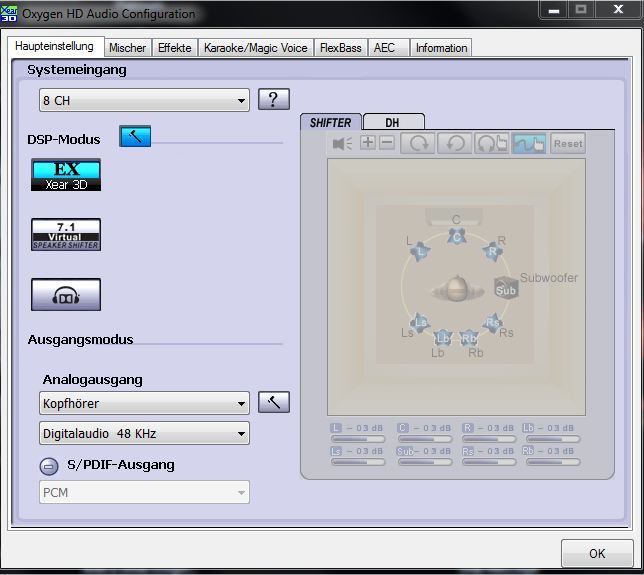Image resolution: width=644 pixels, height=575 pixels.
Task: Expand the PCM S/PDIF format dropdown
Action: click(144, 492)
